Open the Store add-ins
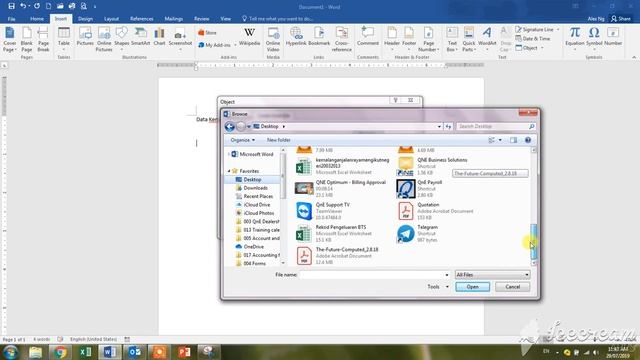 click(x=207, y=33)
